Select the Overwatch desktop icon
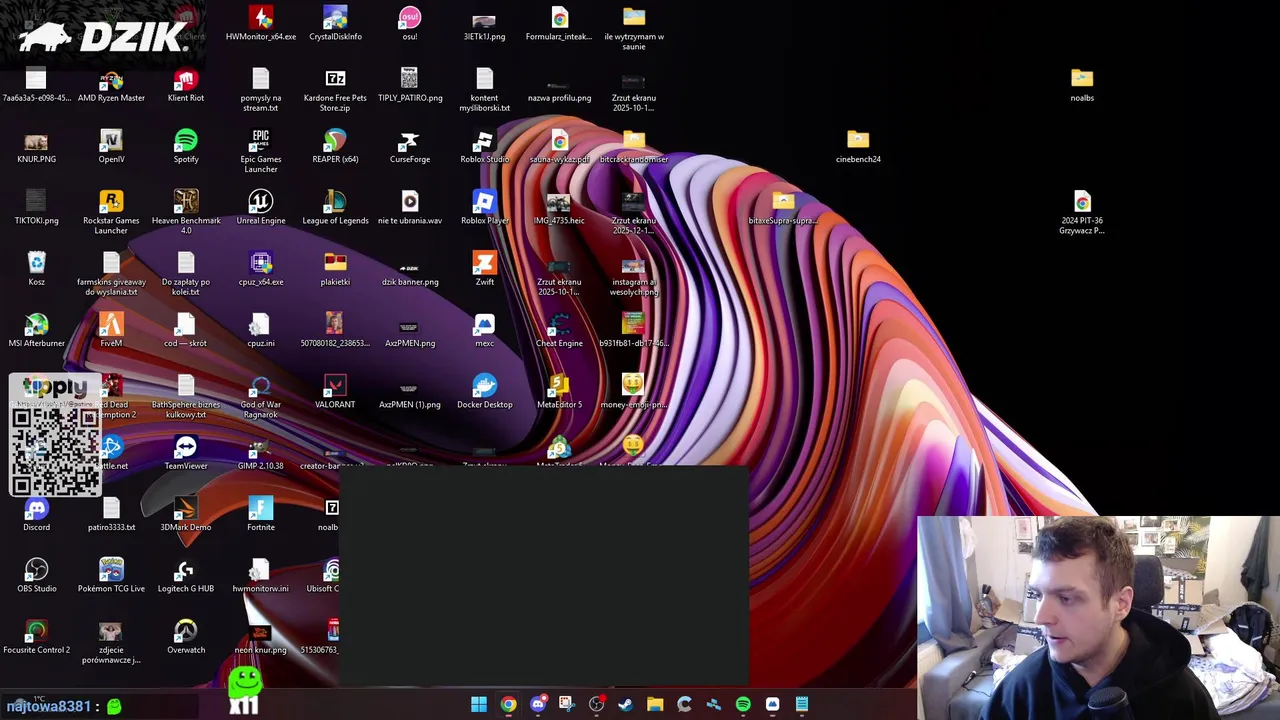 186,637
